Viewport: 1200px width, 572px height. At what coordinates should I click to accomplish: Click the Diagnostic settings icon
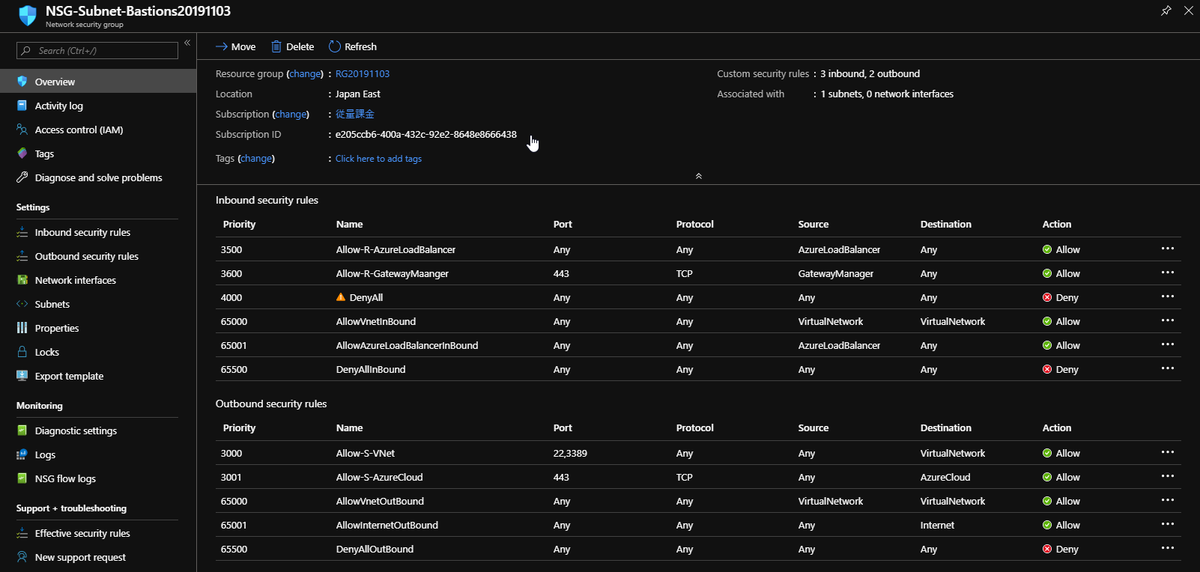coord(23,431)
